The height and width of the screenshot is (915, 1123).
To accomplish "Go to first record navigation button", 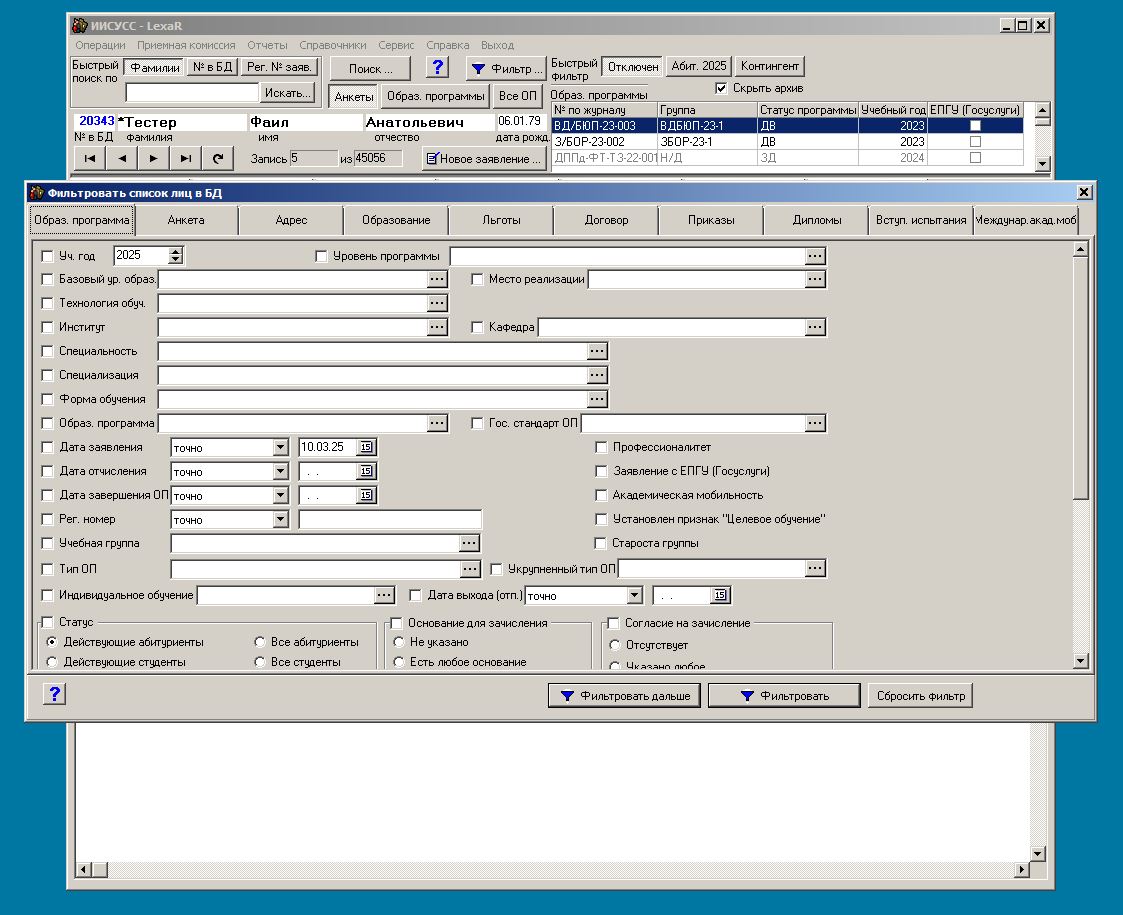I will [90, 158].
